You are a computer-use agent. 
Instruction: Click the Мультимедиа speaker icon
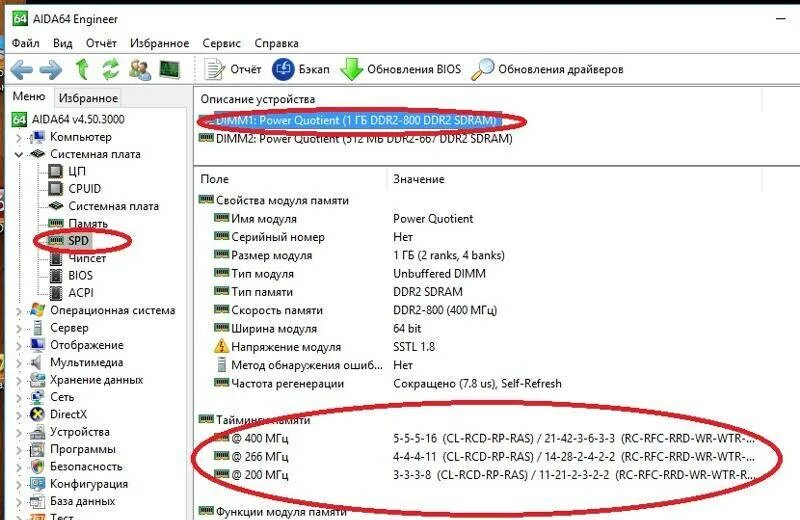(37, 363)
